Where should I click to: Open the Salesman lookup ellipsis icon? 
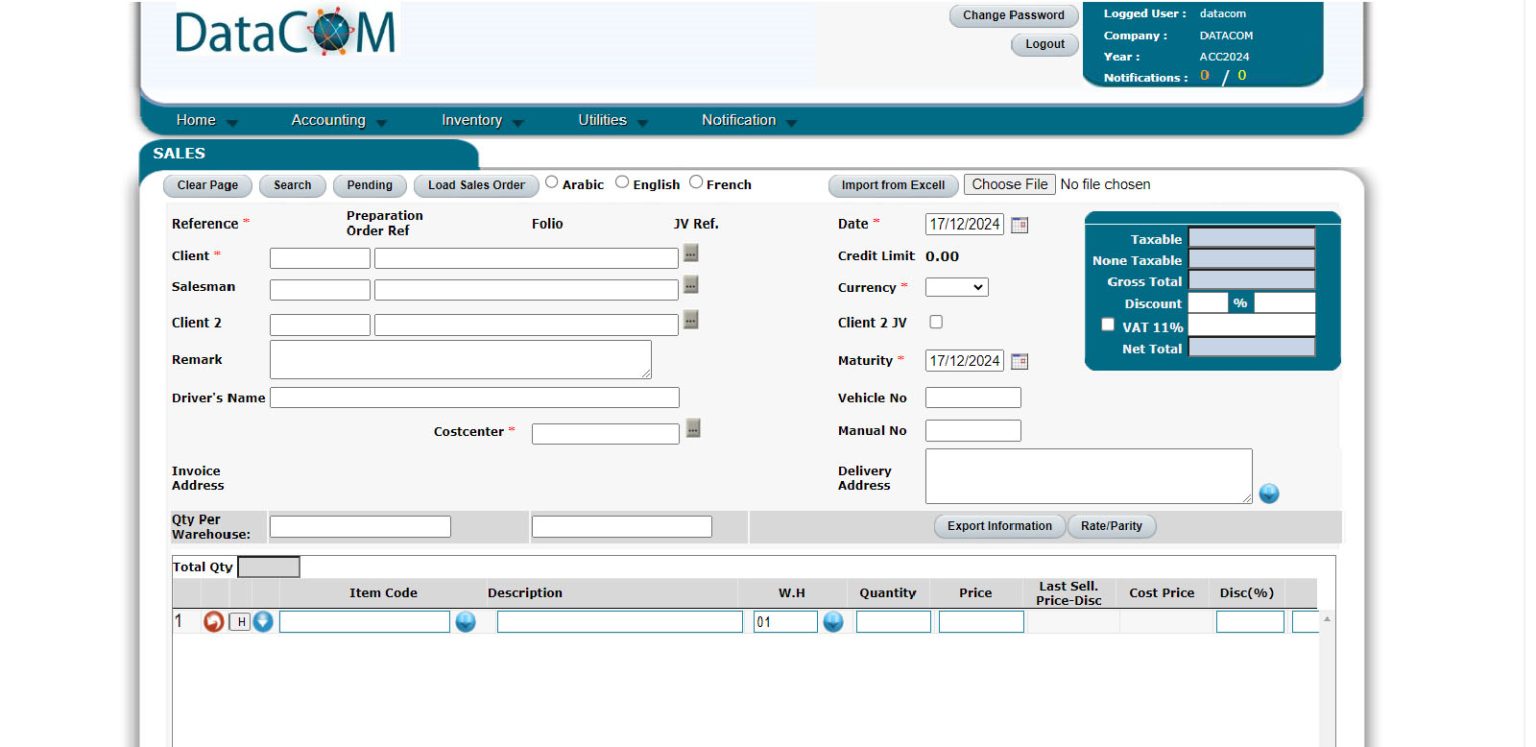coord(689,287)
